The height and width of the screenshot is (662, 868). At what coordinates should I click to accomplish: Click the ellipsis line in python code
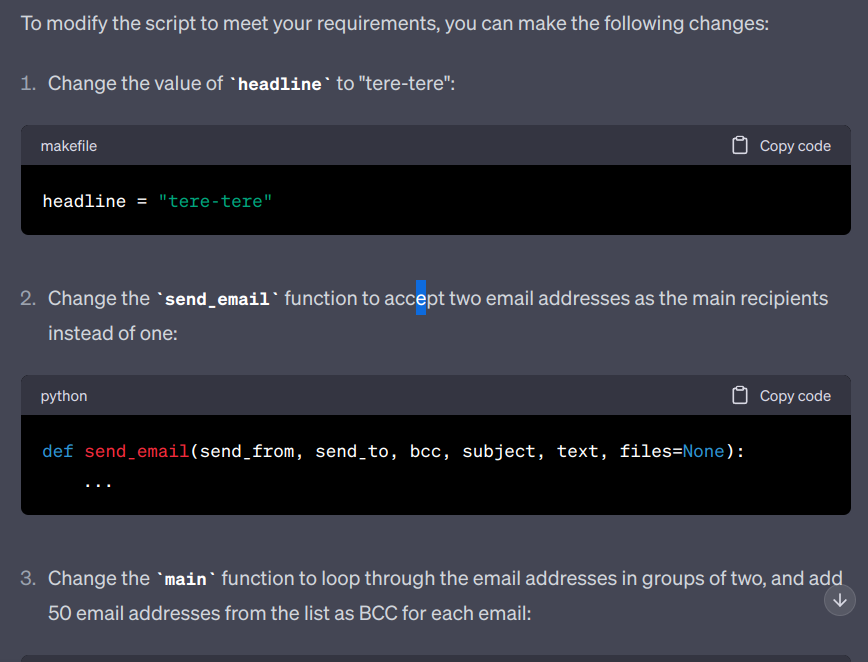coord(99,482)
